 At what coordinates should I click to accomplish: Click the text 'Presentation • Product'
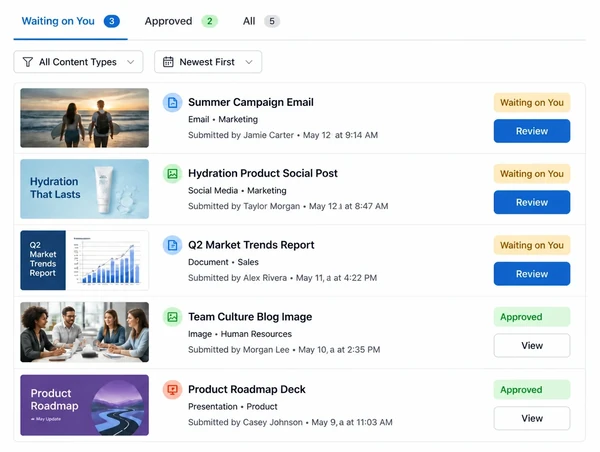pyautogui.click(x=232, y=406)
